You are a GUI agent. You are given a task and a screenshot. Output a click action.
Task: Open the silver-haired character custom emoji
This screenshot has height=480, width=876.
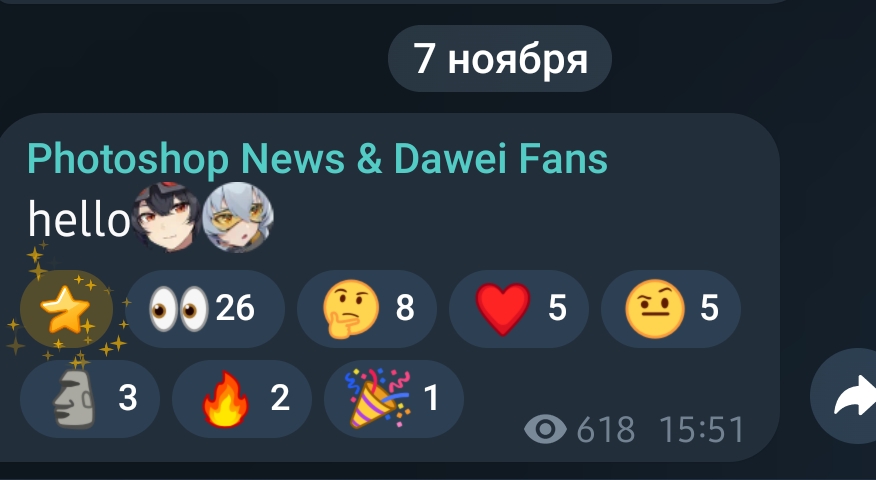coord(238,217)
